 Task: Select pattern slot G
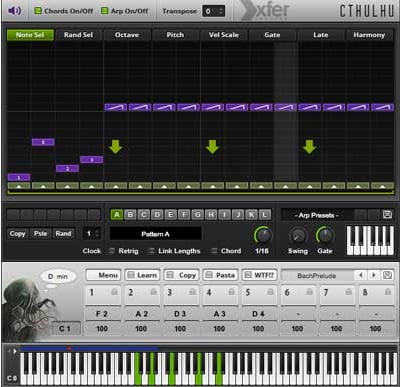(x=197, y=215)
